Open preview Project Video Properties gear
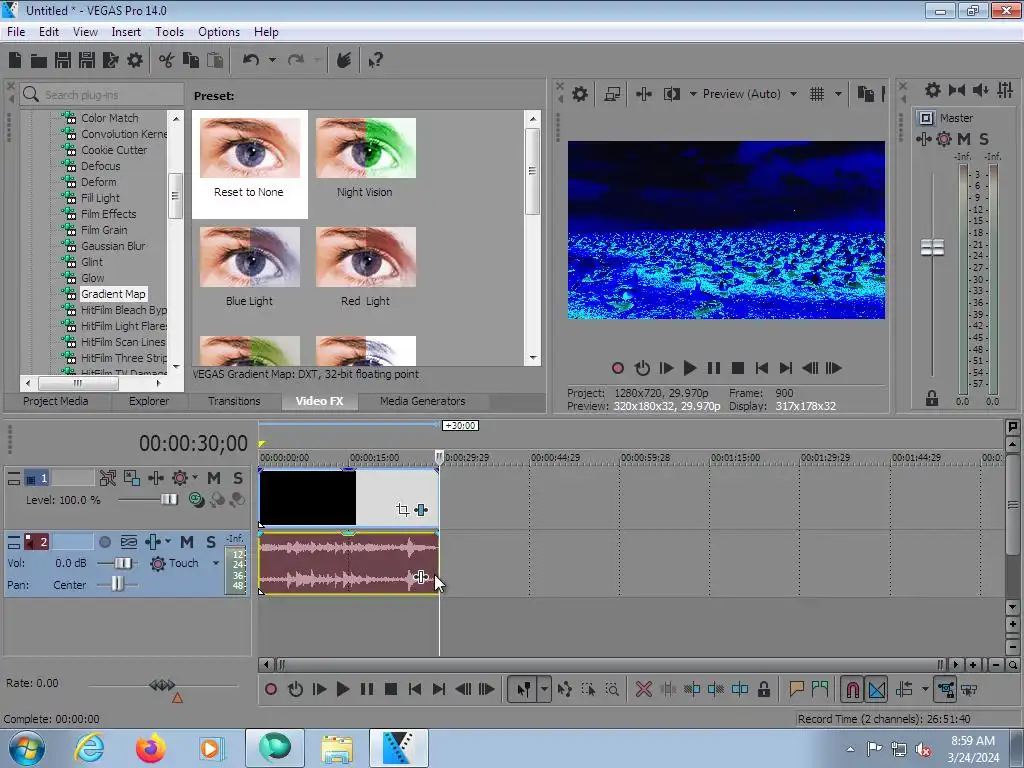Screen dimensions: 1024x768 pos(580,94)
